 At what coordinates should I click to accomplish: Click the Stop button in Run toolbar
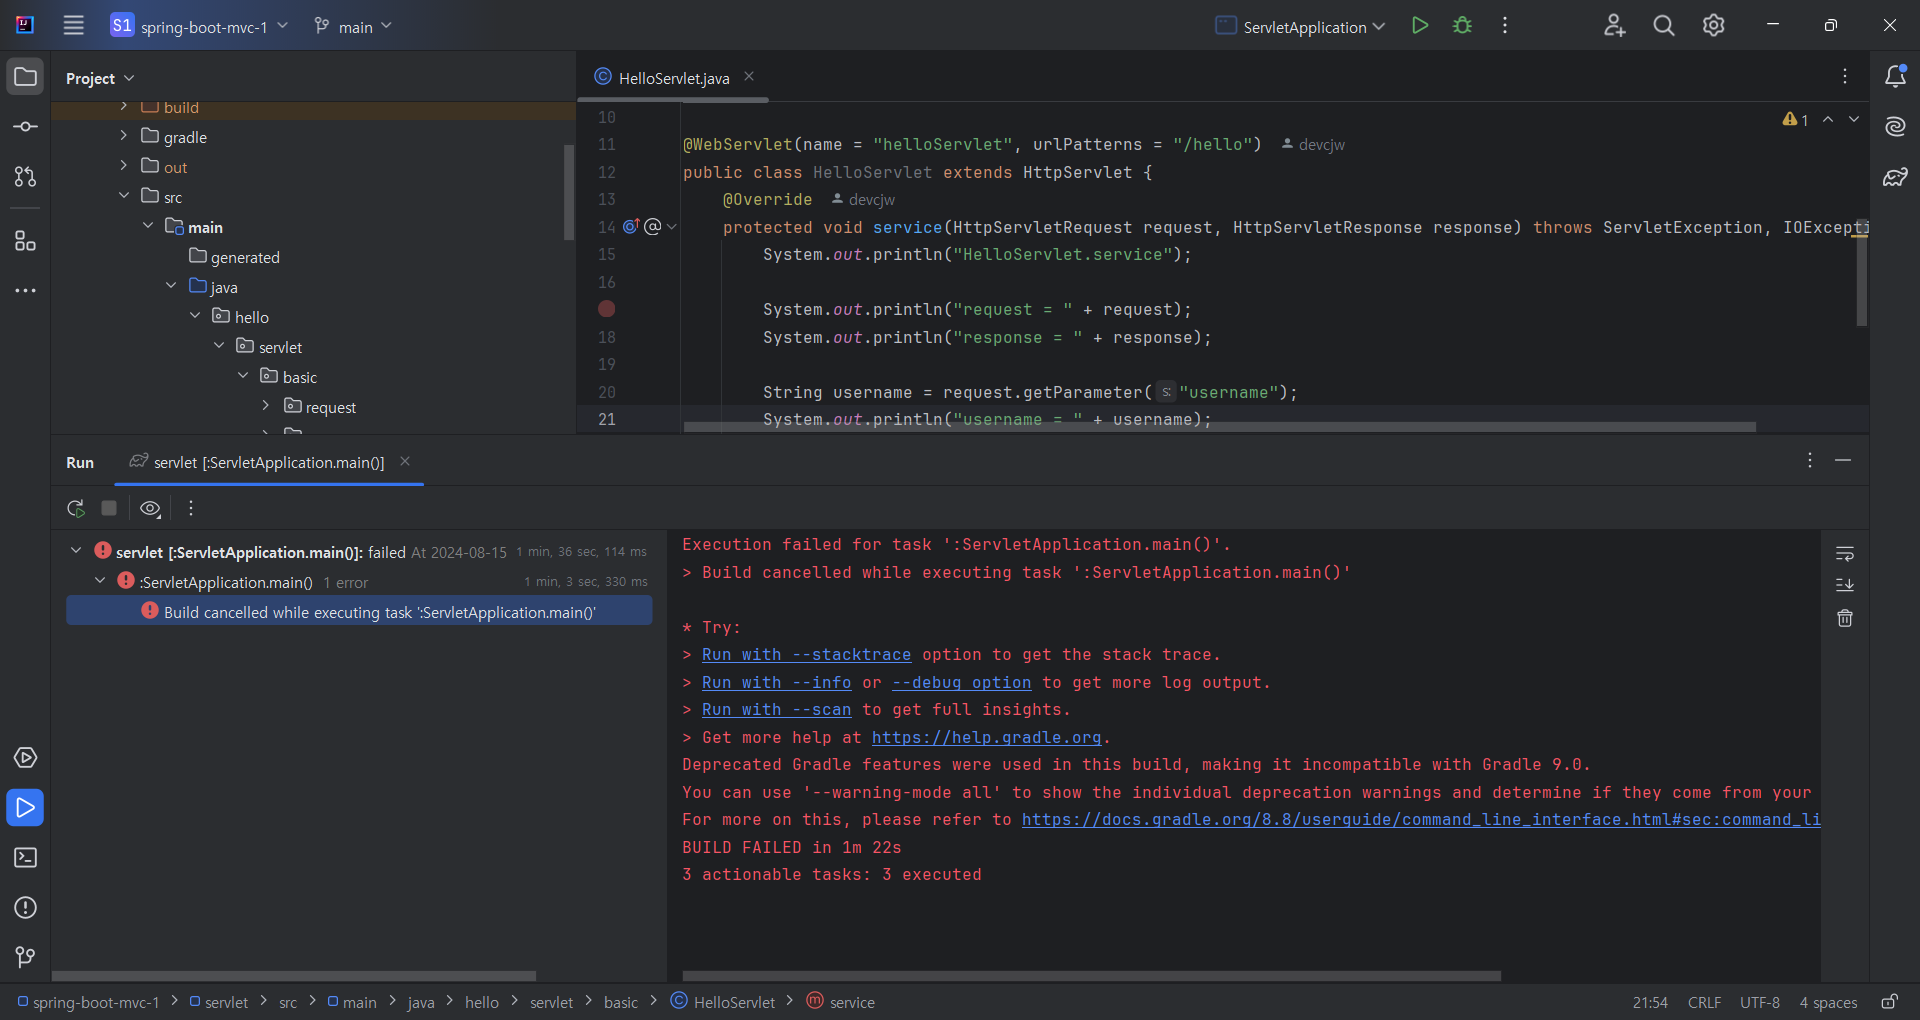pyautogui.click(x=109, y=508)
